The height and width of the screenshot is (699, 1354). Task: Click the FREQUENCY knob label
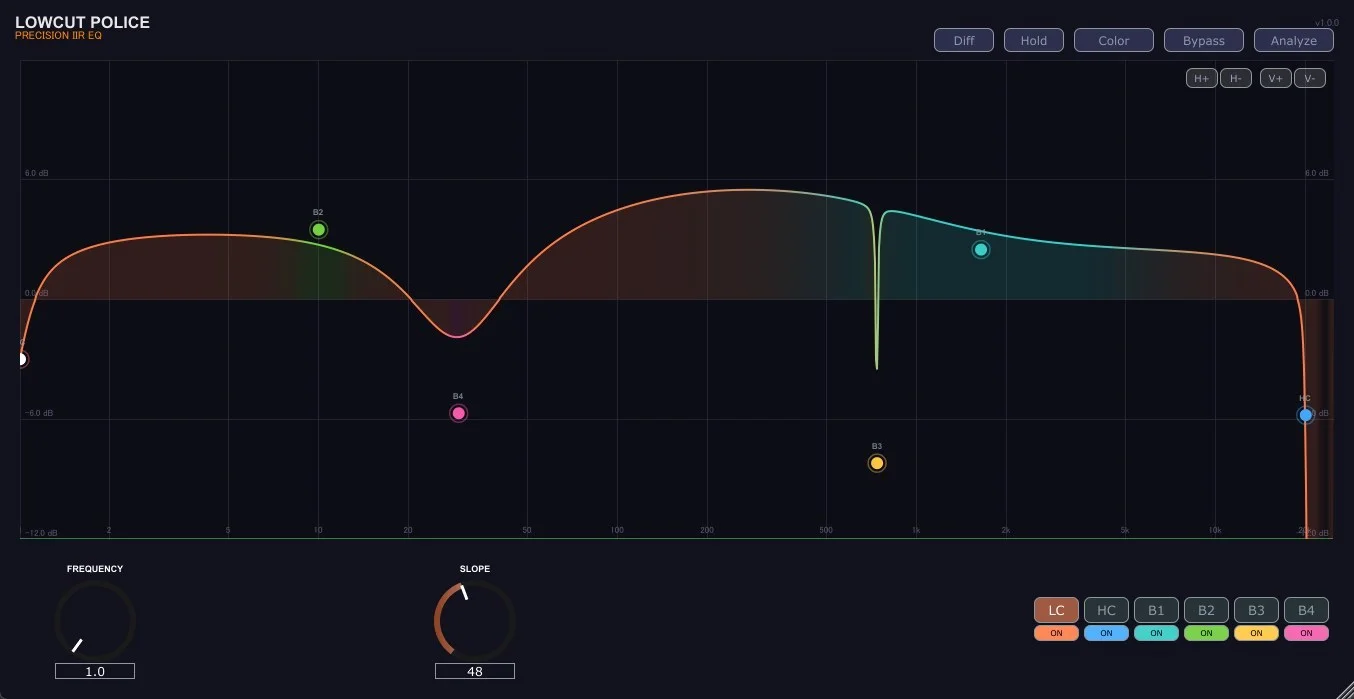click(x=95, y=569)
